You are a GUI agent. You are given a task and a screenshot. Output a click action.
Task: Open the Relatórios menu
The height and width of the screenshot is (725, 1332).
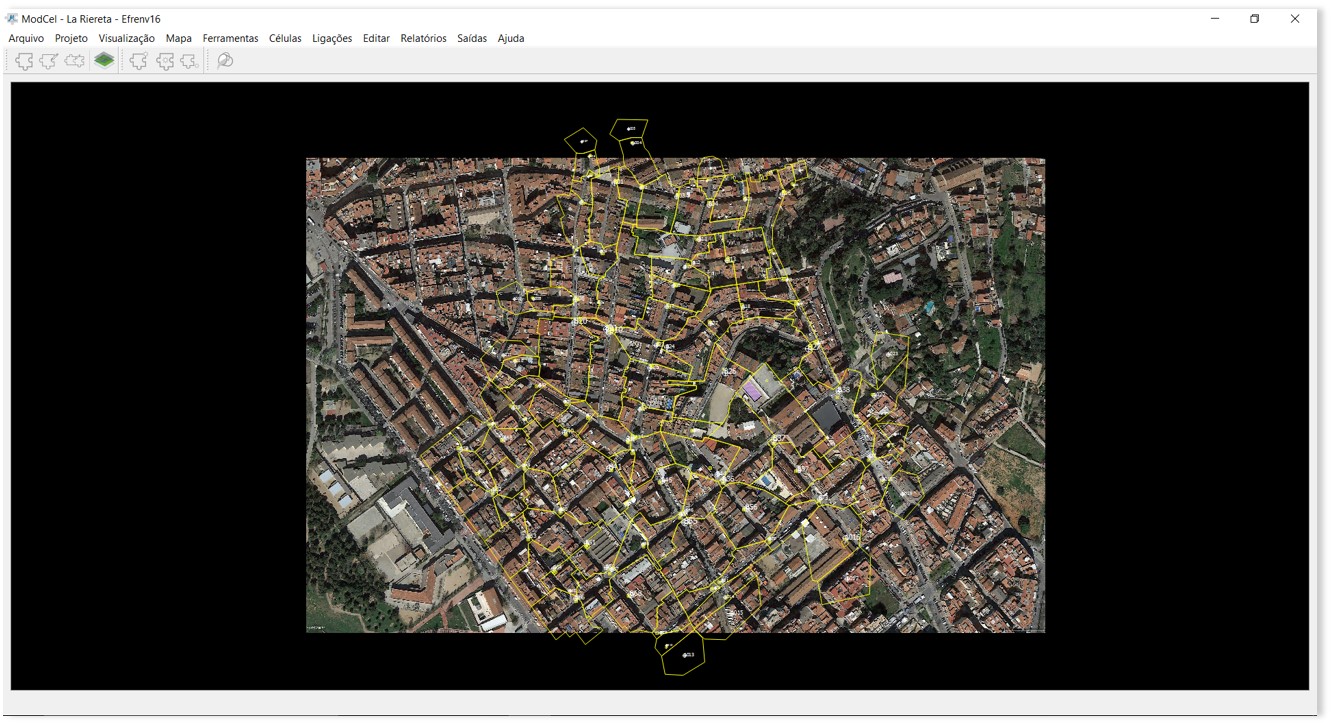(x=423, y=38)
